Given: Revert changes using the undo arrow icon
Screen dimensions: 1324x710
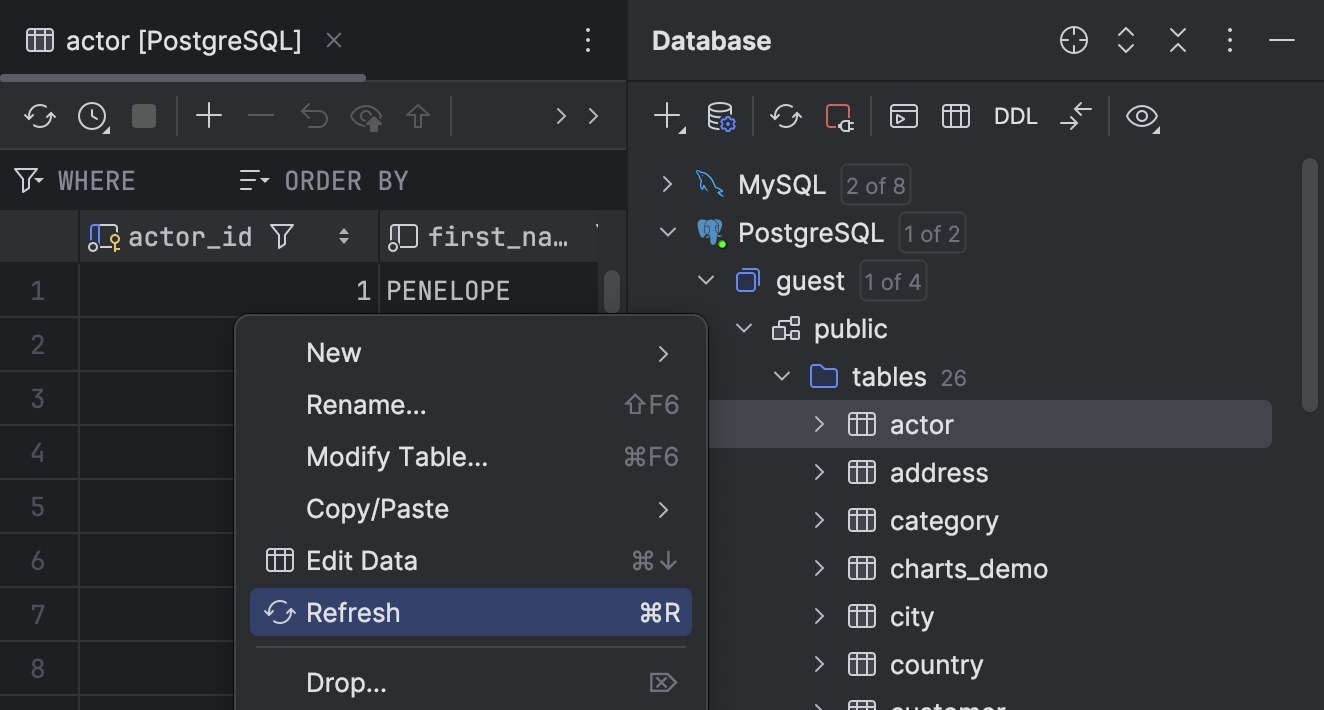Looking at the screenshot, I should tap(314, 116).
